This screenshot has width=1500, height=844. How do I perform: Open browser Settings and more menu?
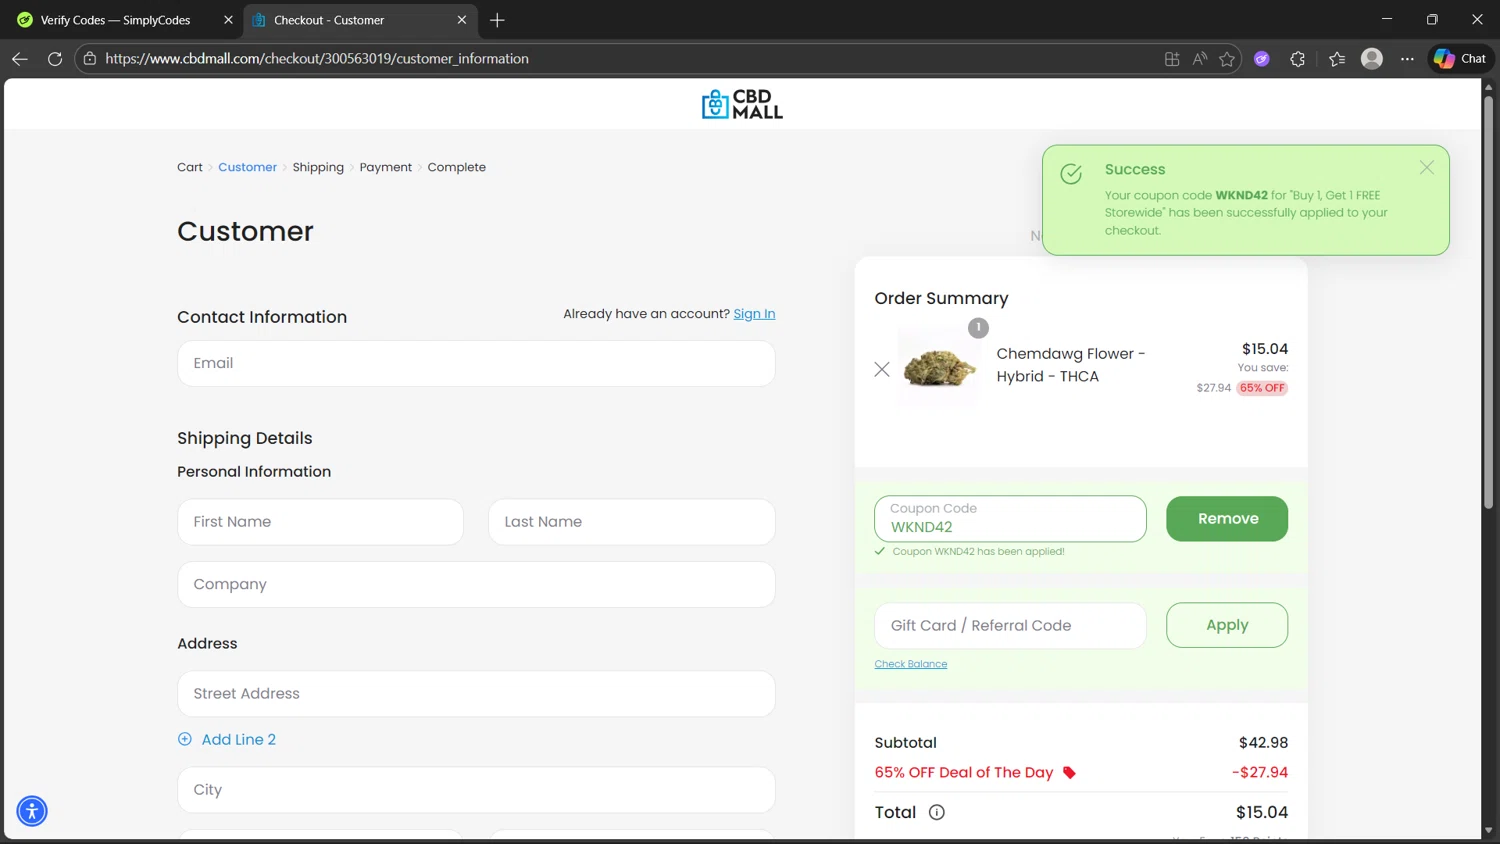[1407, 59]
